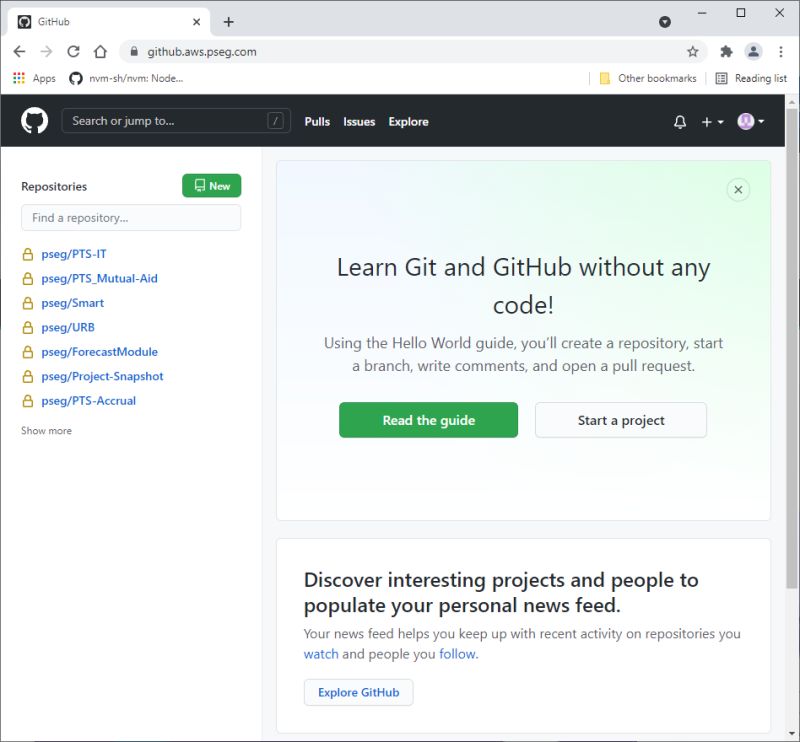Click the page scrollbar on the right
The image size is (800, 742).
coord(793,300)
